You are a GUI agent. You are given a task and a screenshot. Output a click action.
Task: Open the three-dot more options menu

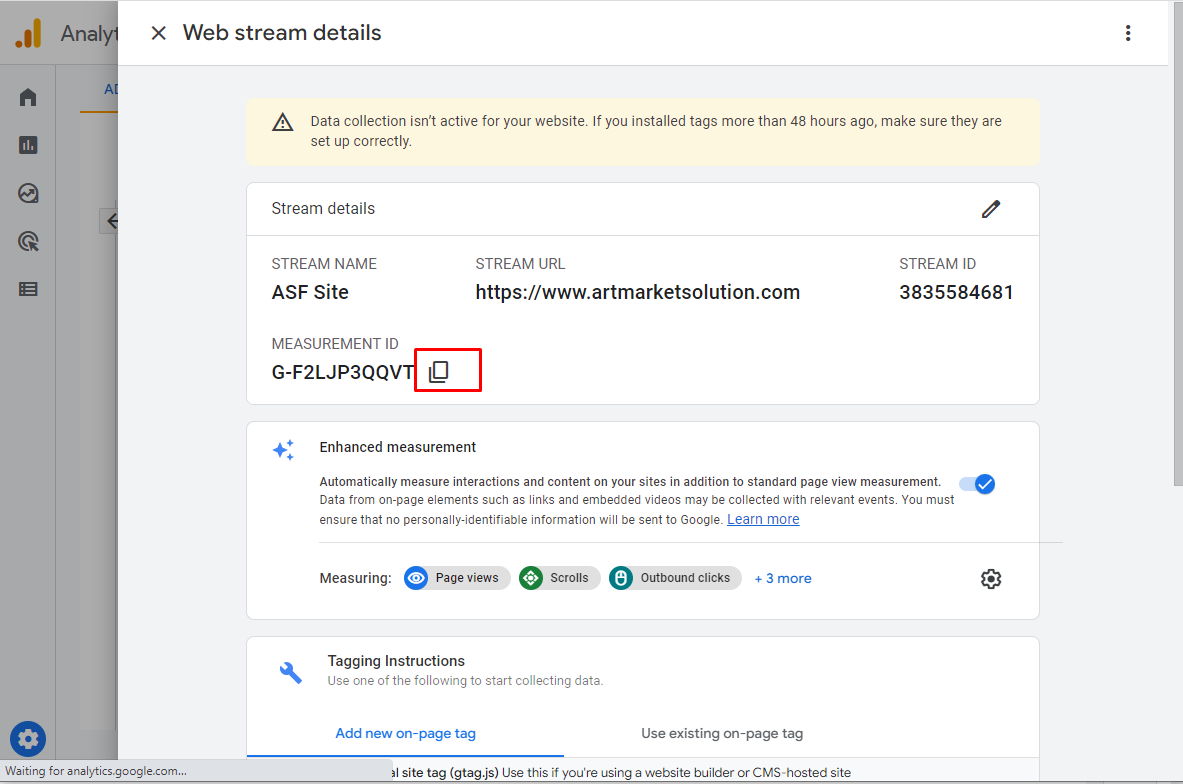1128,33
